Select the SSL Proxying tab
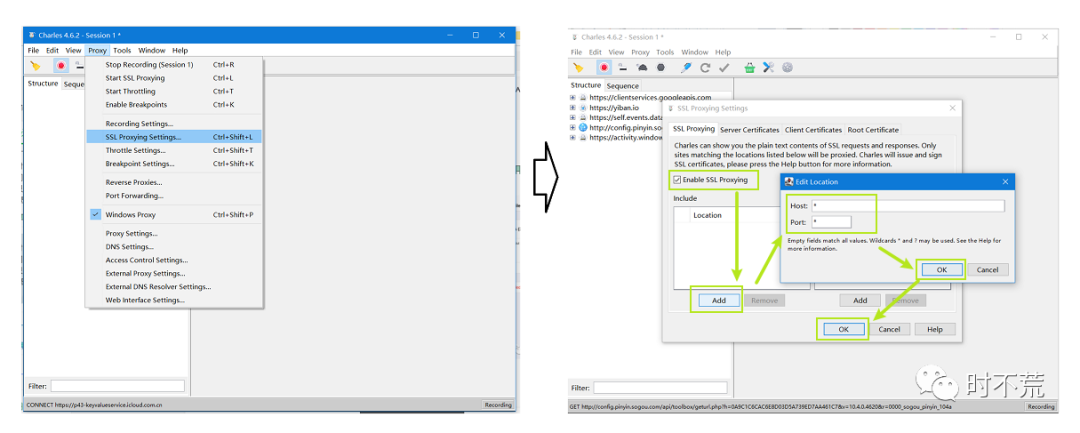 tap(694, 129)
